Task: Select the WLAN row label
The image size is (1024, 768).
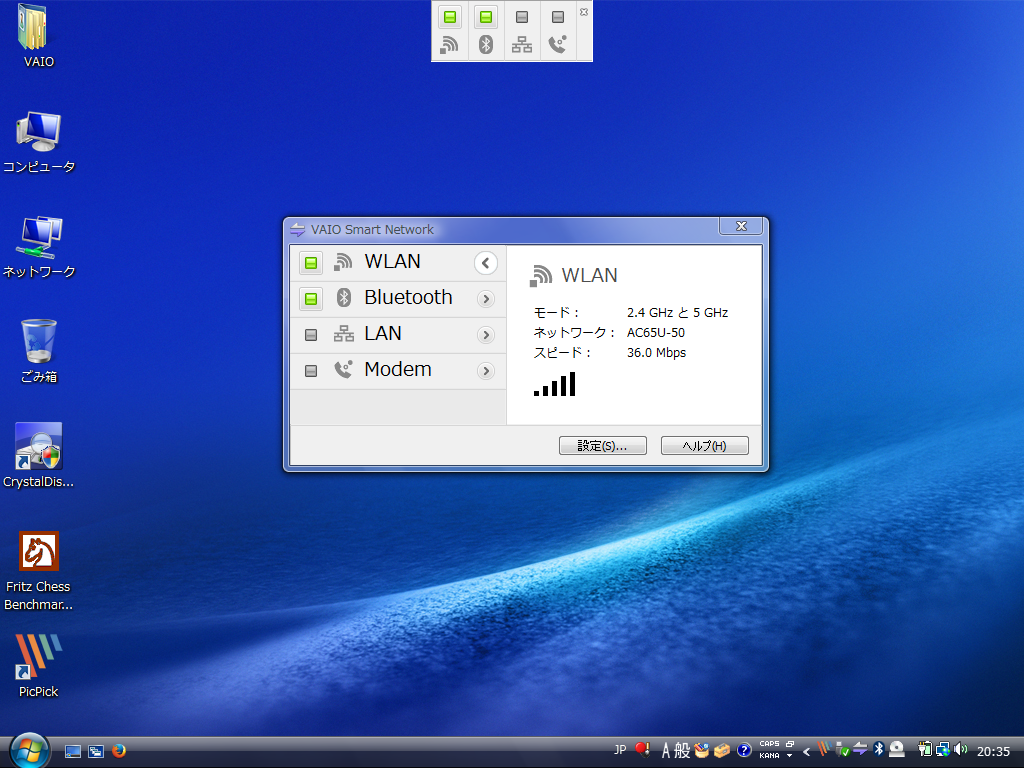Action: coord(392,261)
